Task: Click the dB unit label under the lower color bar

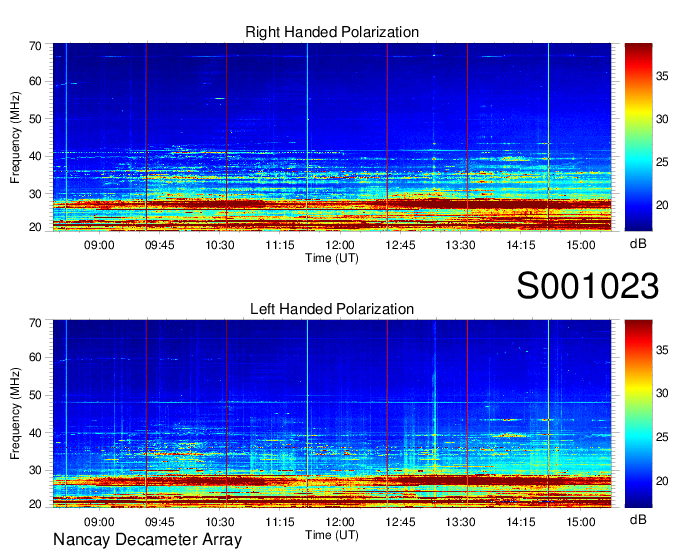Action: (638, 519)
